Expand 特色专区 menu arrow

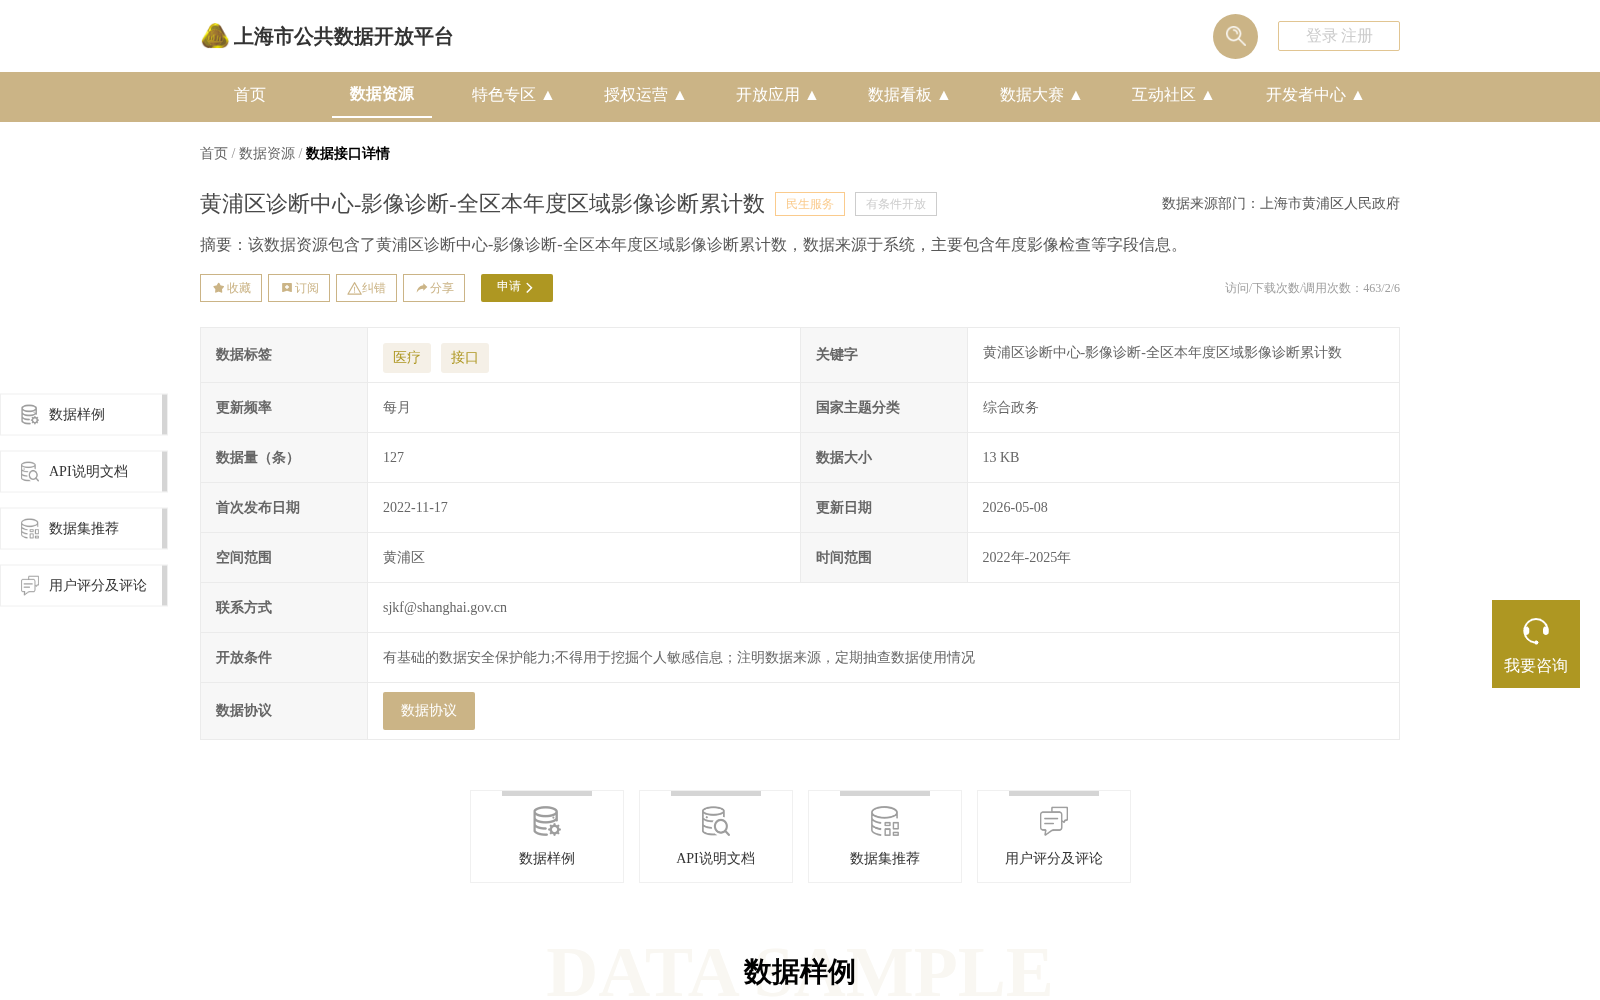[548, 95]
